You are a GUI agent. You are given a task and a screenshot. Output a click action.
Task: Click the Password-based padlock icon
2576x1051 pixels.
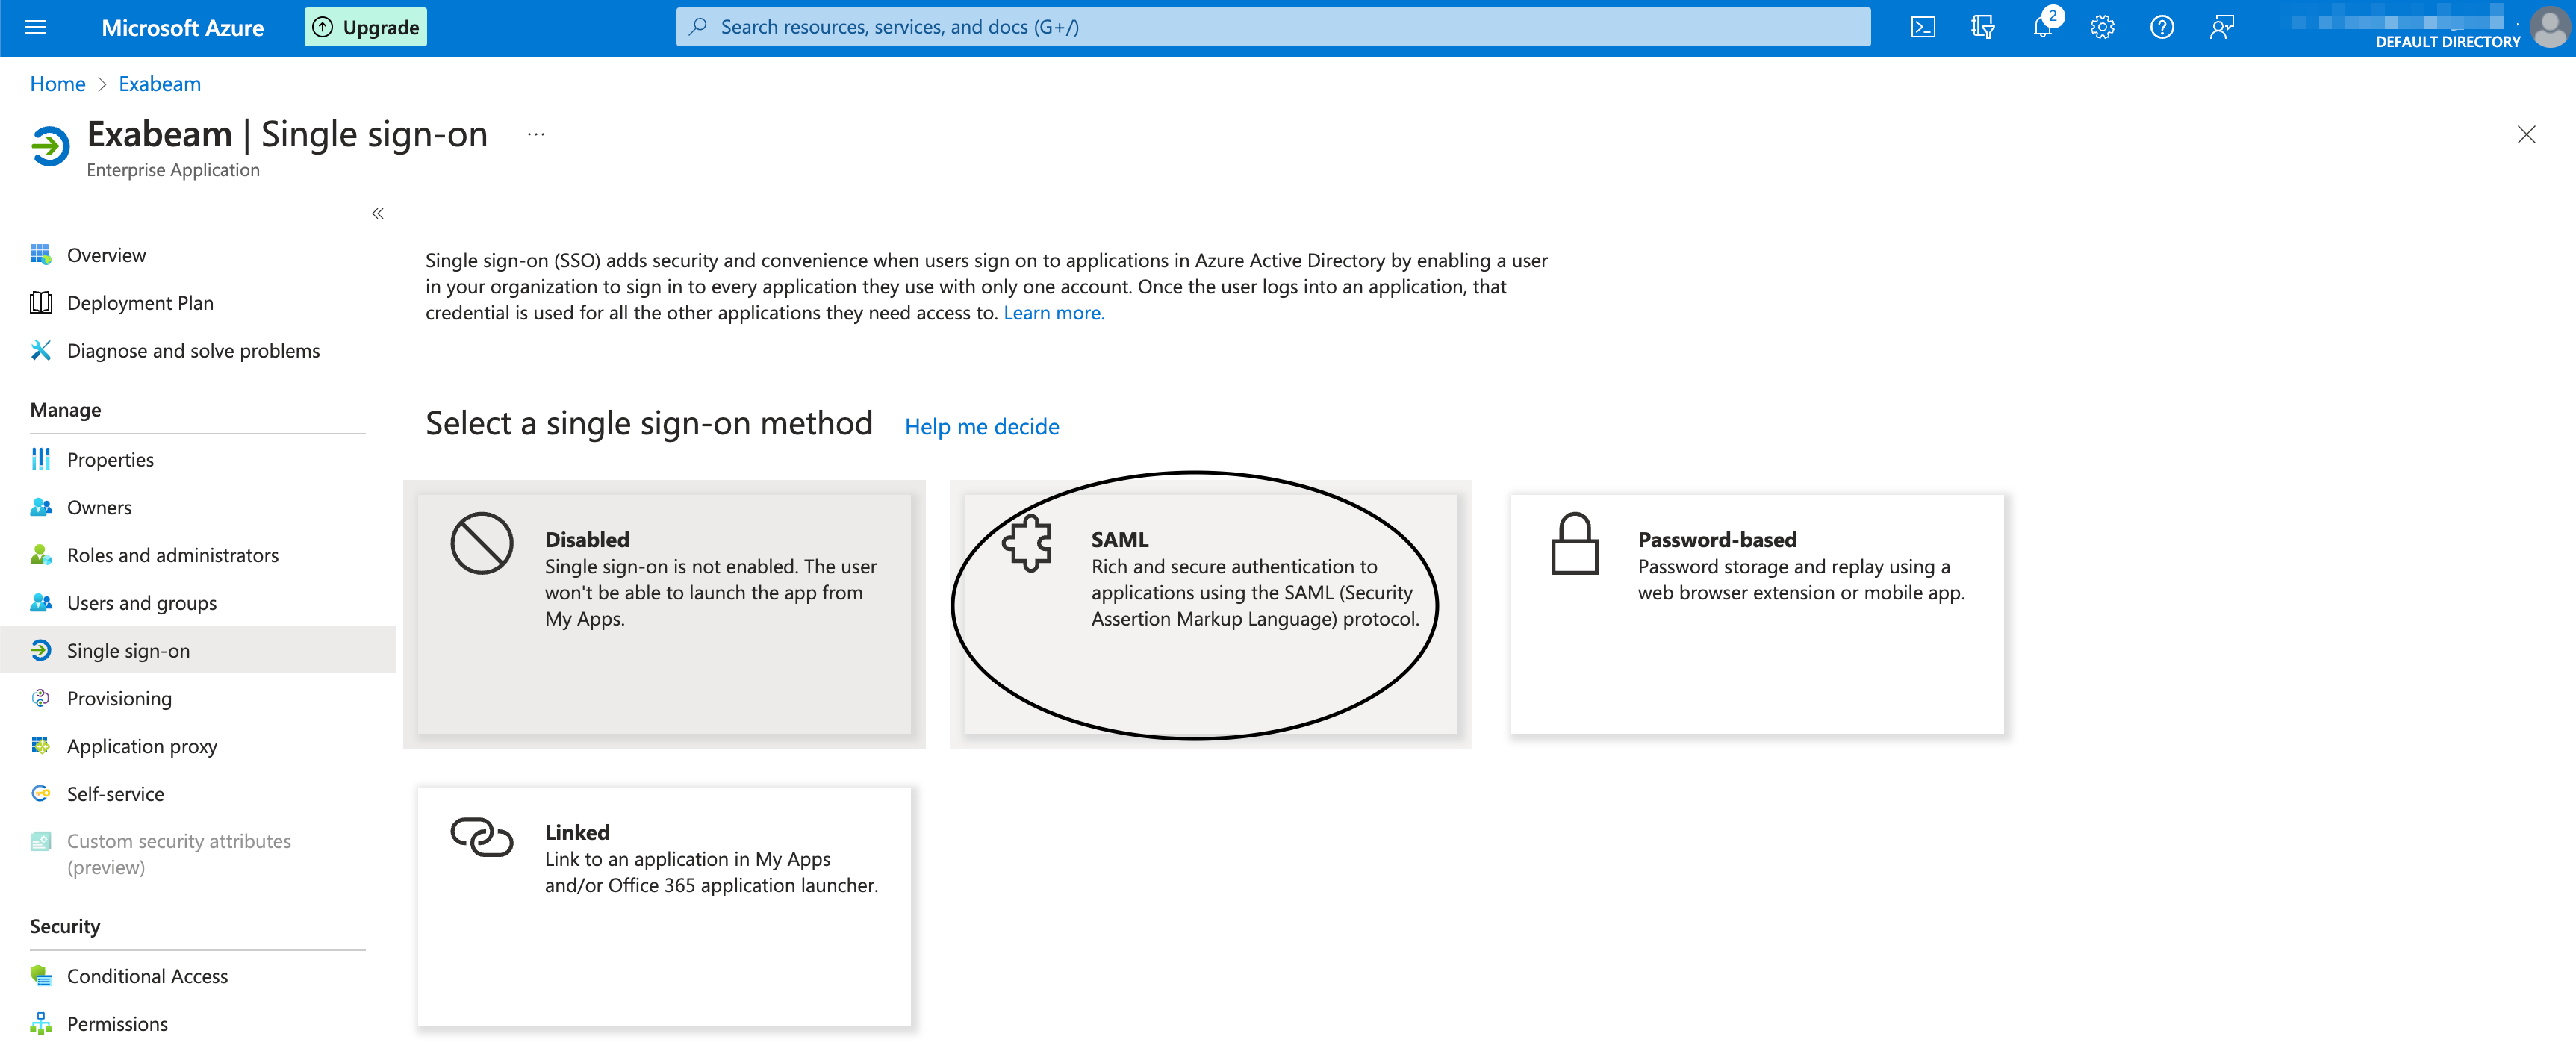(1574, 543)
